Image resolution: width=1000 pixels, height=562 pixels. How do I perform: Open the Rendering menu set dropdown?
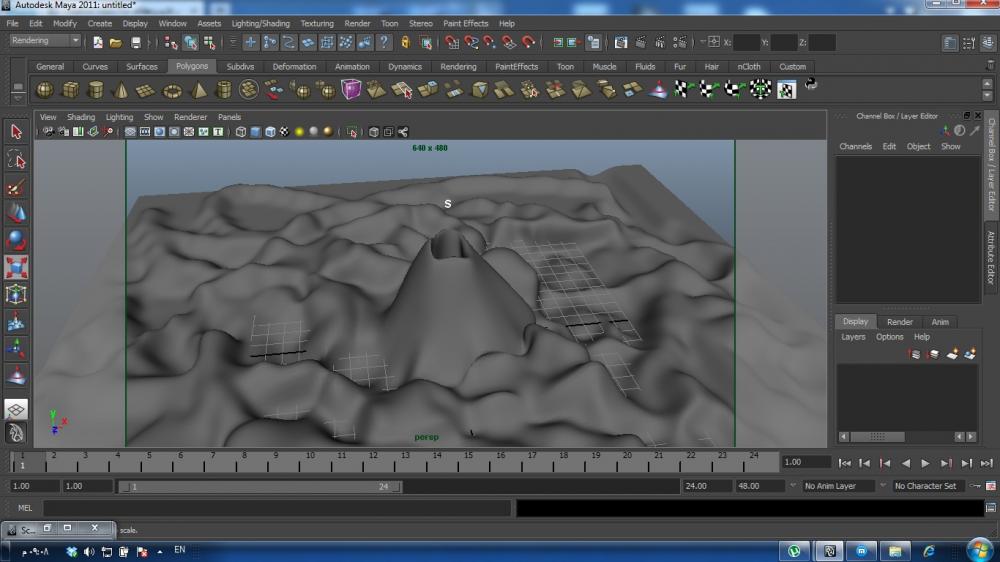click(46, 41)
